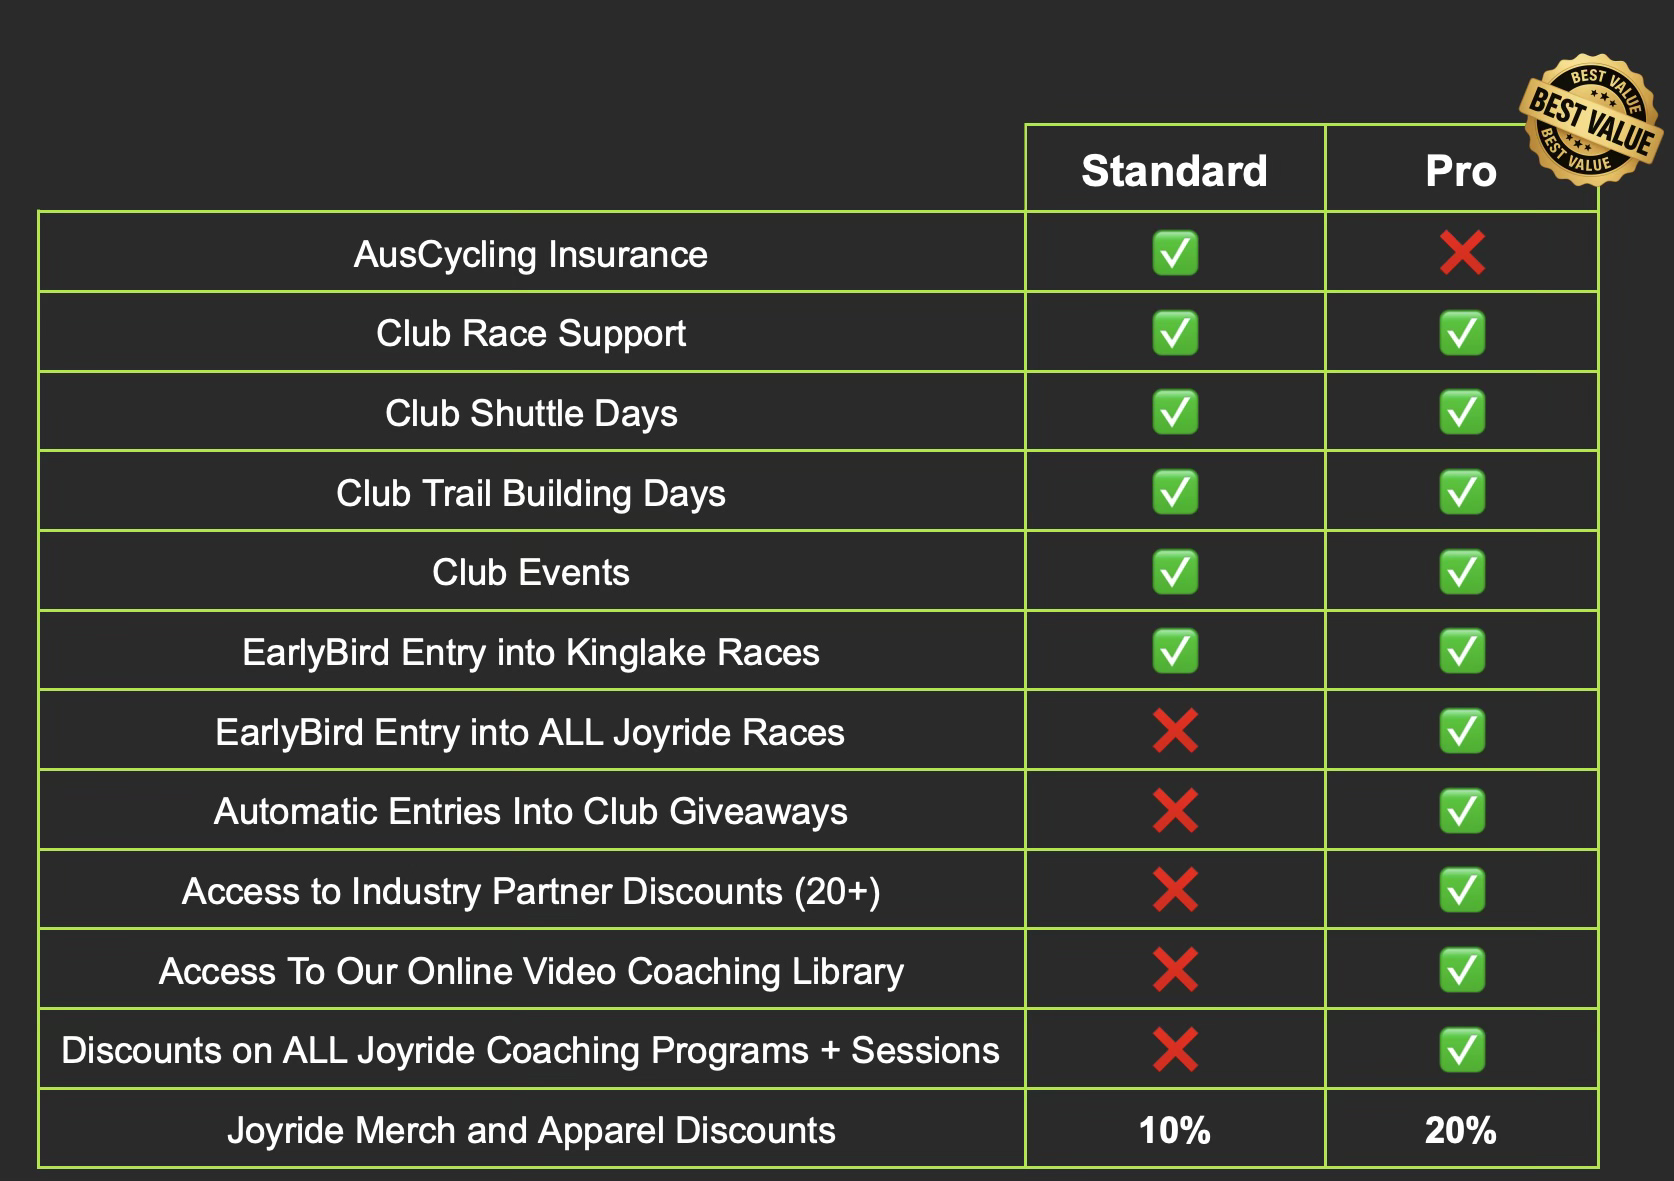
Task: Click the 20% Pro merch discount
Action: tap(1461, 1130)
